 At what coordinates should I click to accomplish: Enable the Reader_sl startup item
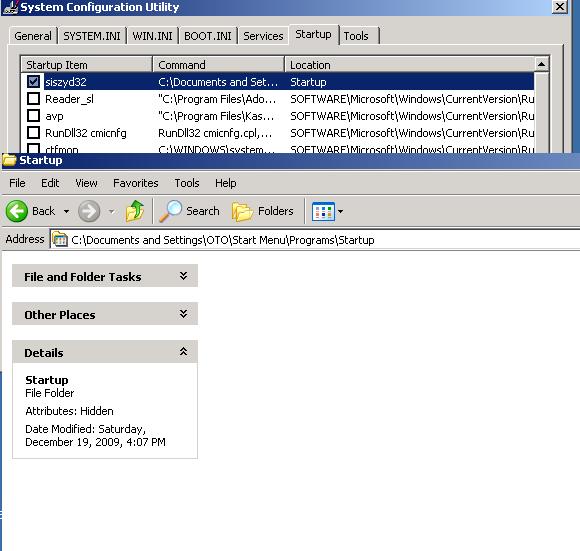(33, 98)
